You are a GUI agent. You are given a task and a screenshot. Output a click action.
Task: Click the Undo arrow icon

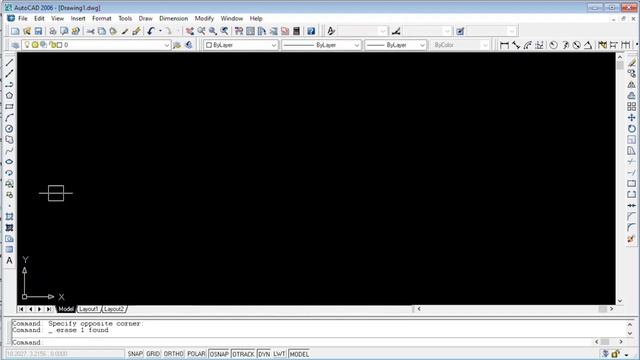coord(151,31)
